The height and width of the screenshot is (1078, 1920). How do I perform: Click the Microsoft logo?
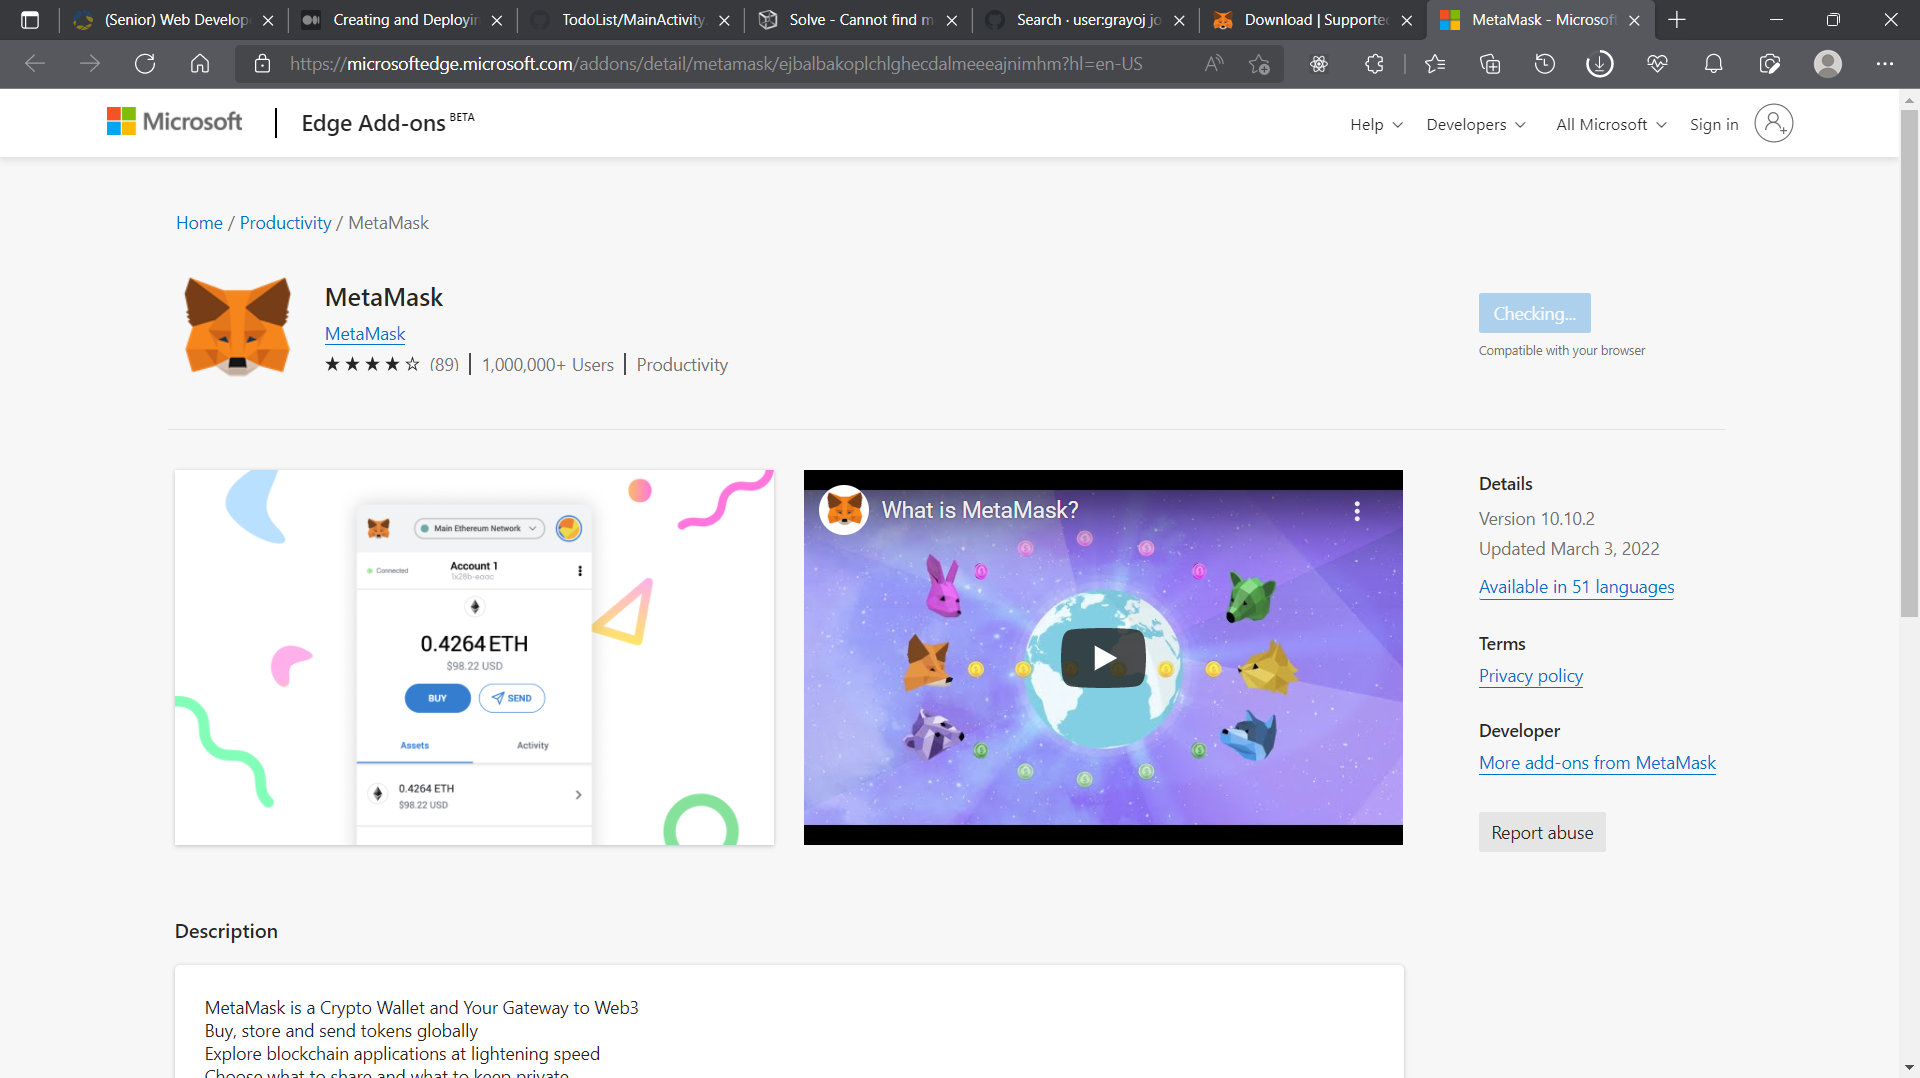174,121
